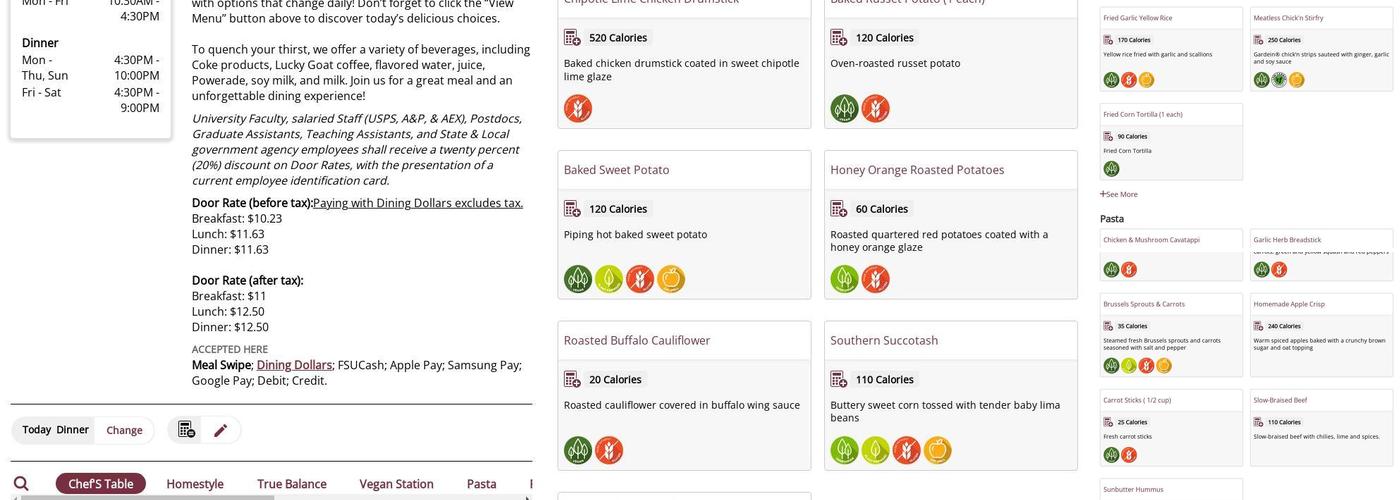Open the Southern Succotash item details

(x=884, y=341)
